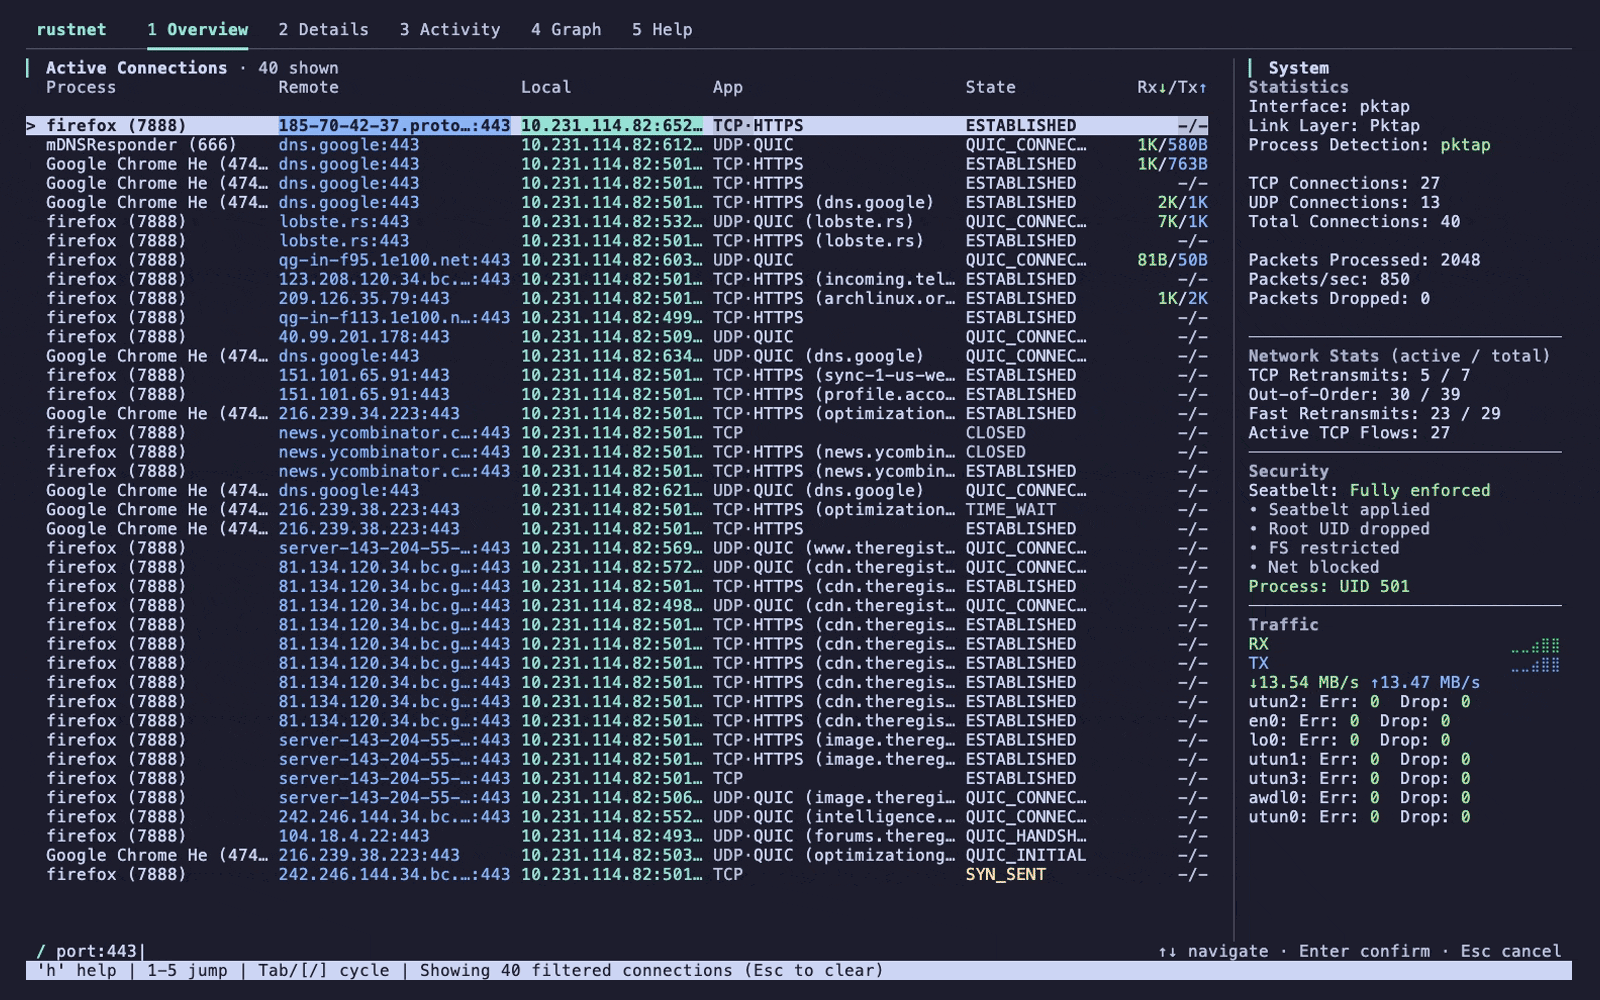
Task: Click the Active Connections panel title
Action: [136, 68]
